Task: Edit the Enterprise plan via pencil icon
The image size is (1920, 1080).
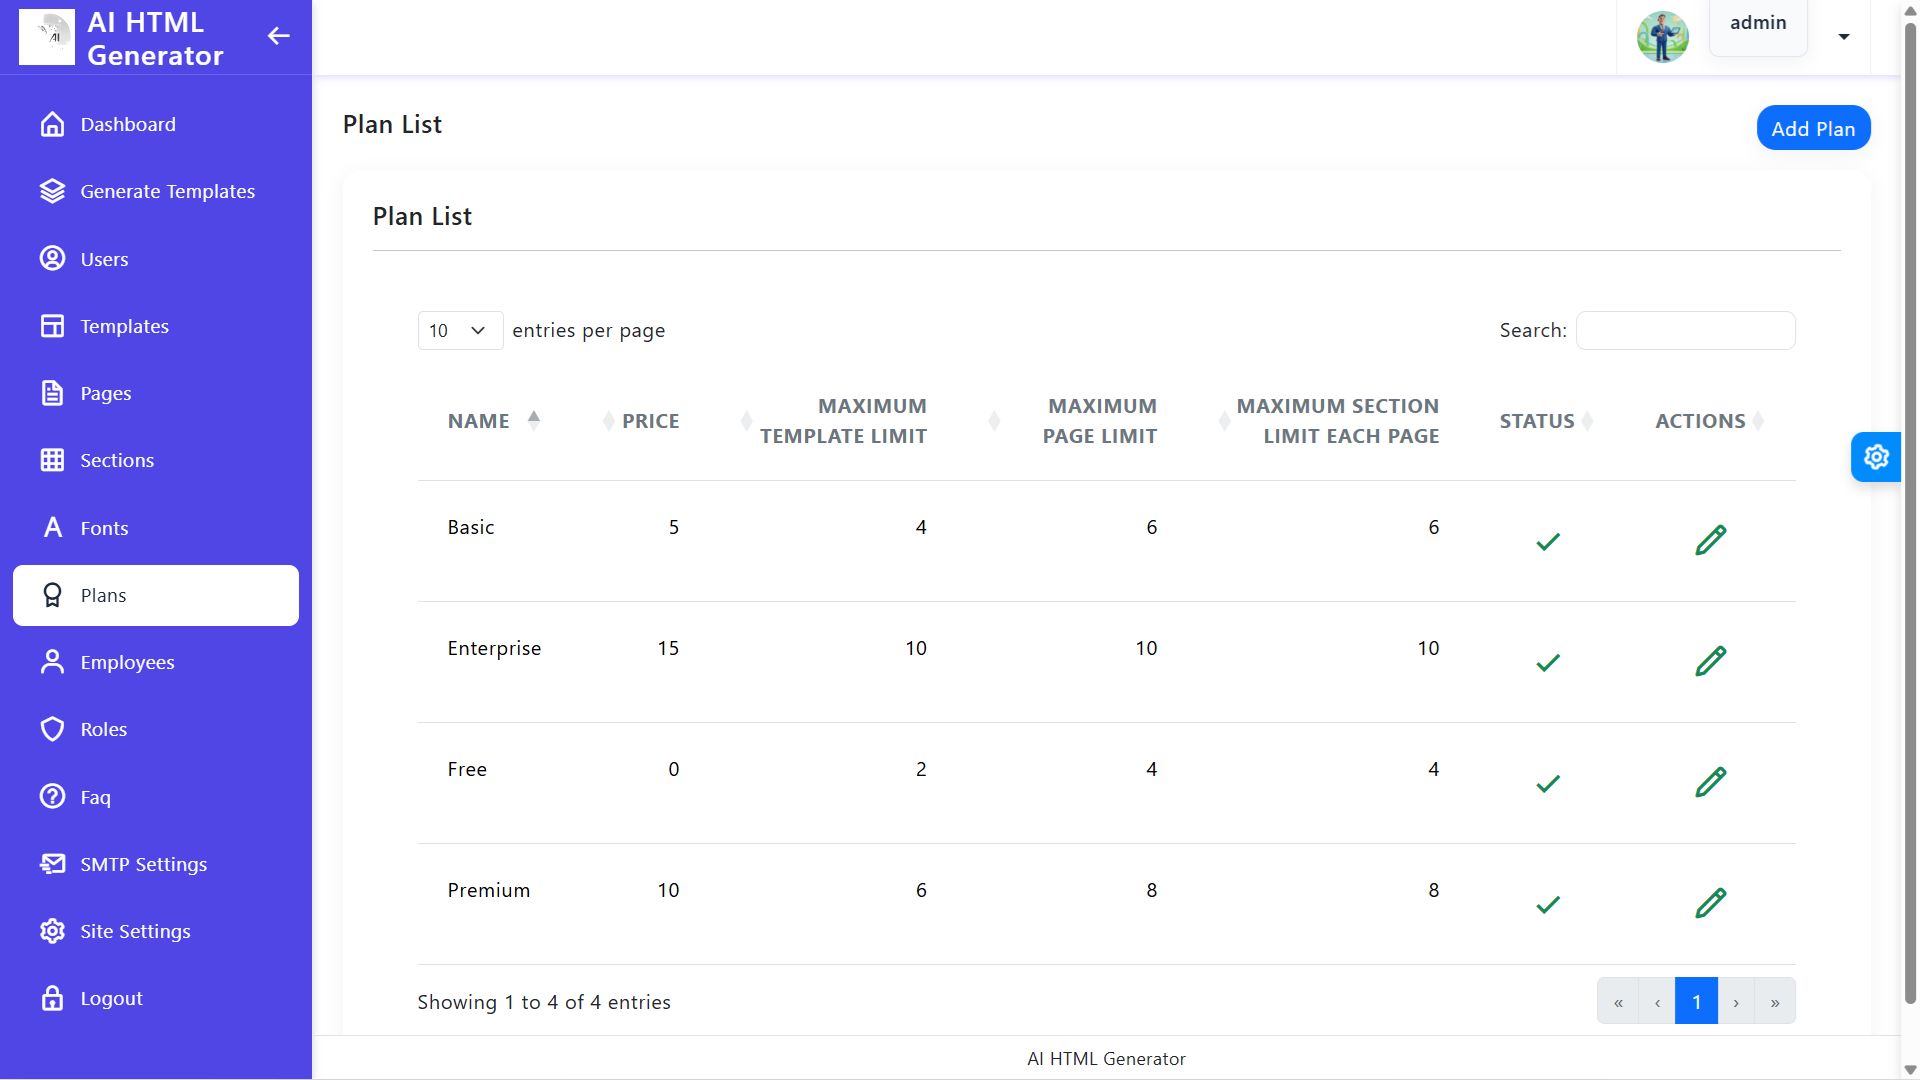Action: coord(1710,661)
